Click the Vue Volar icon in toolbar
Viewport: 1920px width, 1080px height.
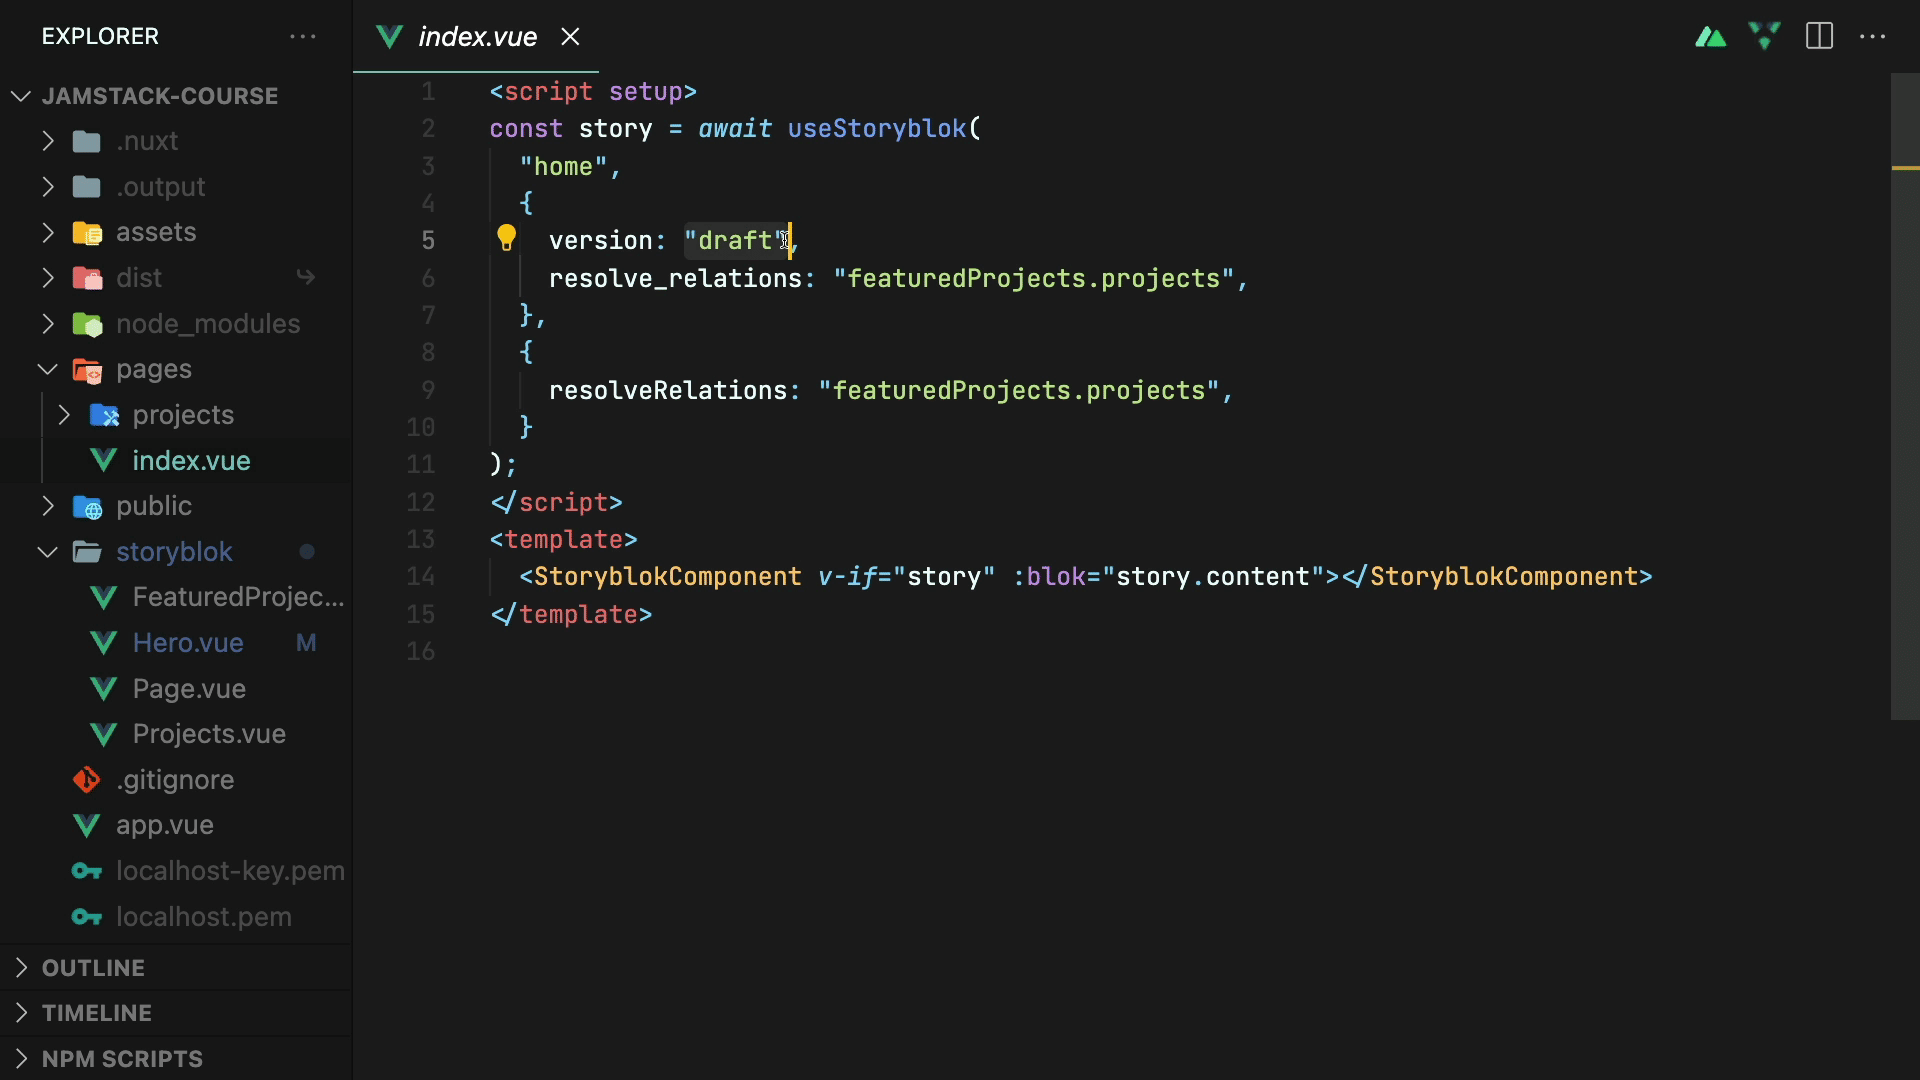click(1764, 36)
